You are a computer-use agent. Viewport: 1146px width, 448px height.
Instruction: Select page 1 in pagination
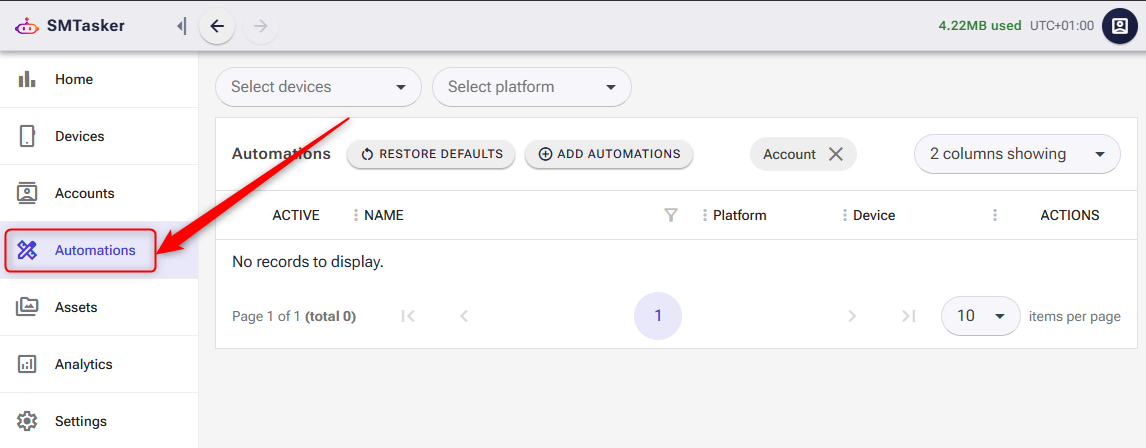(x=658, y=316)
